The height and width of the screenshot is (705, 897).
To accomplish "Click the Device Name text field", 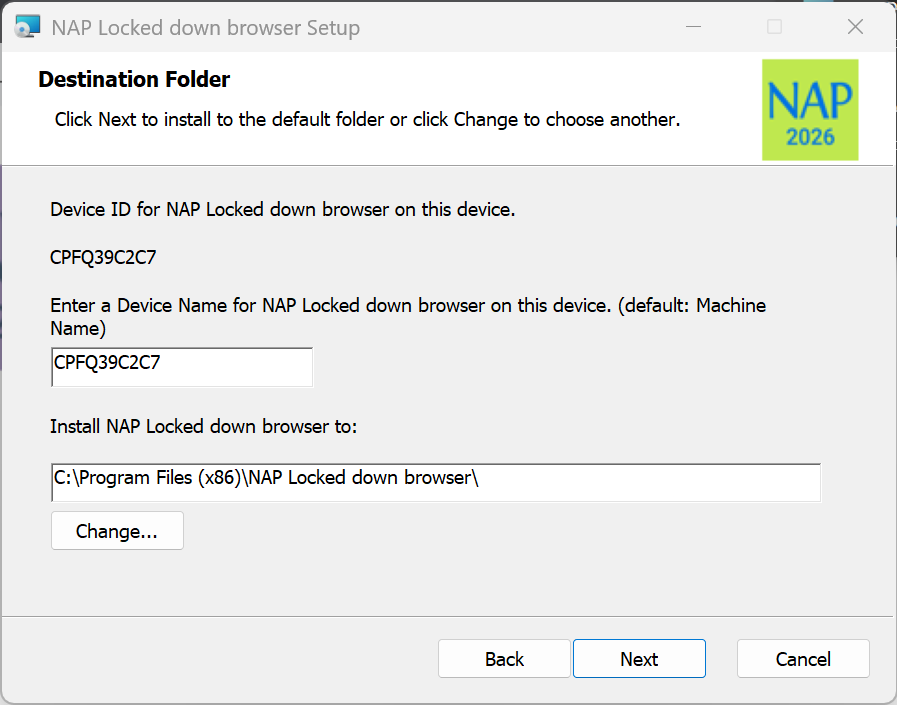I will pyautogui.click(x=182, y=366).
